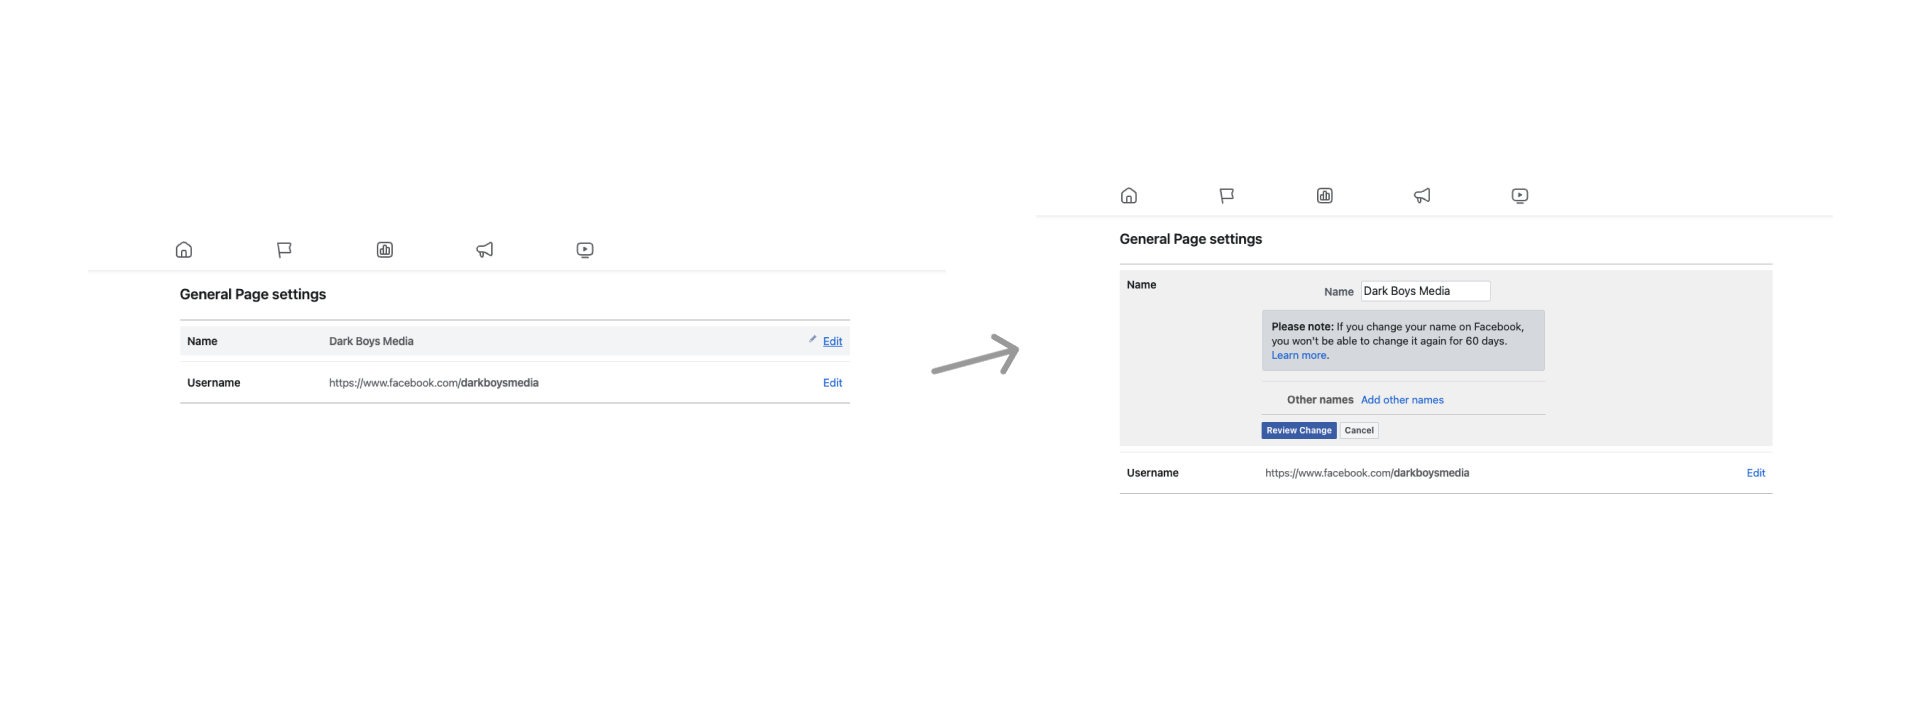Select the flag Pages icon in right panel
This screenshot has width=1920, height=720.
[x=1227, y=196]
